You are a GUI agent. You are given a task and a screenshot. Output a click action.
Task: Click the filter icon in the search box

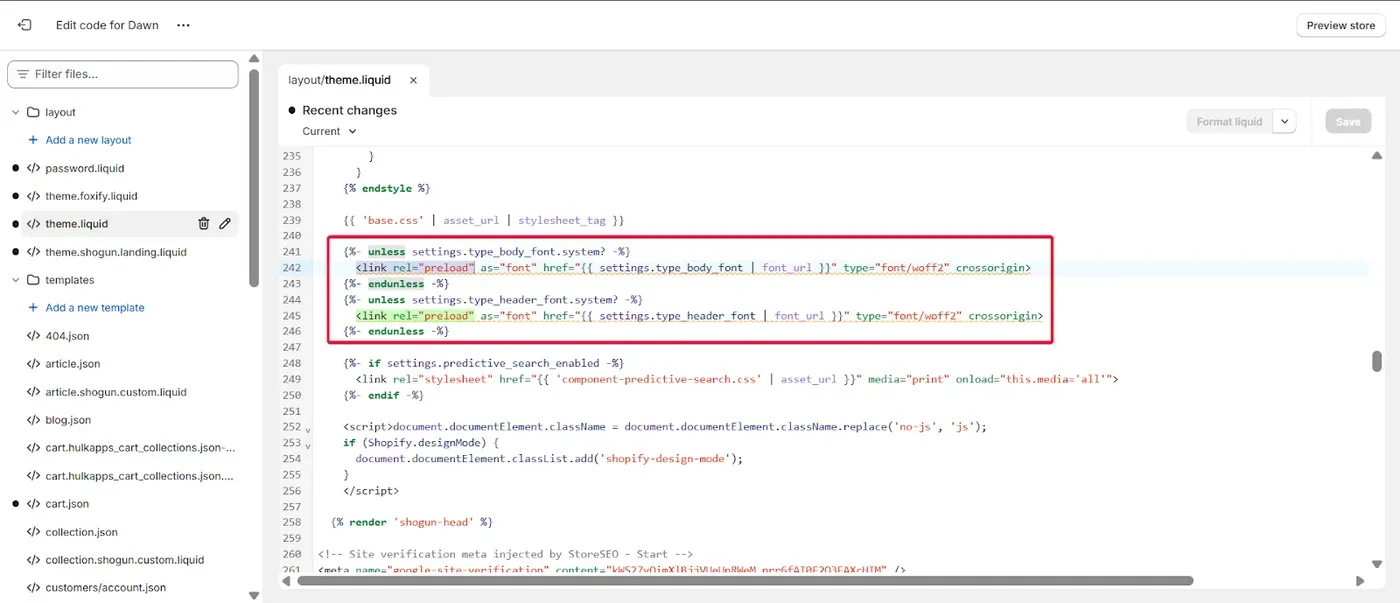click(x=22, y=74)
